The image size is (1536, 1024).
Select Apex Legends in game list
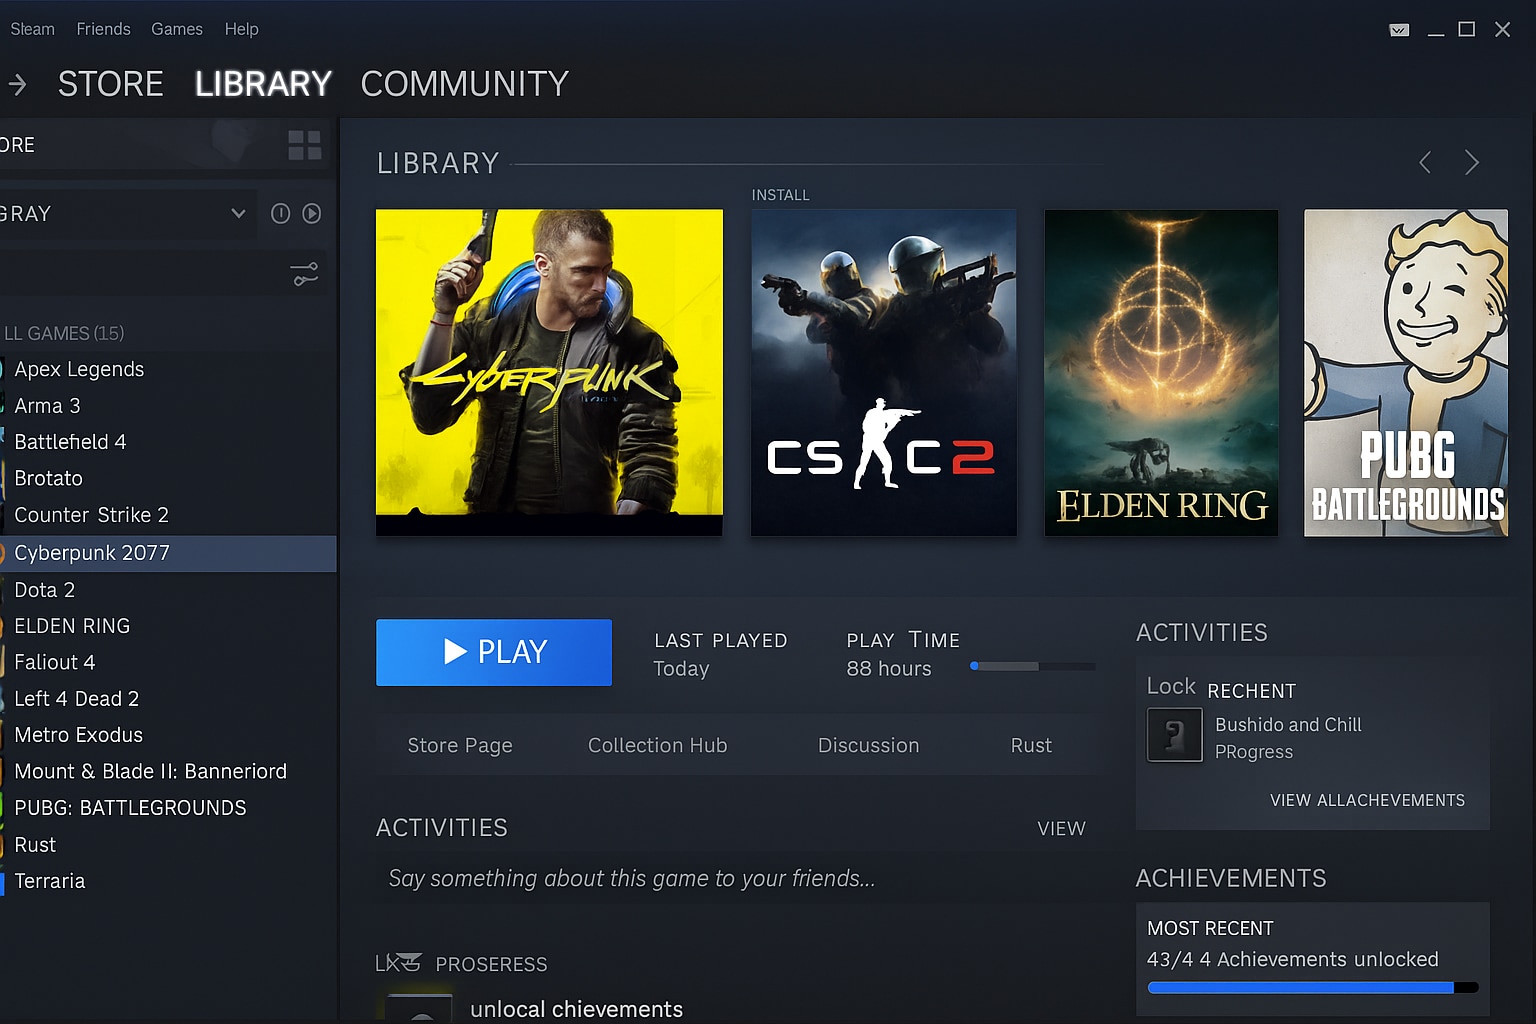[168, 369]
